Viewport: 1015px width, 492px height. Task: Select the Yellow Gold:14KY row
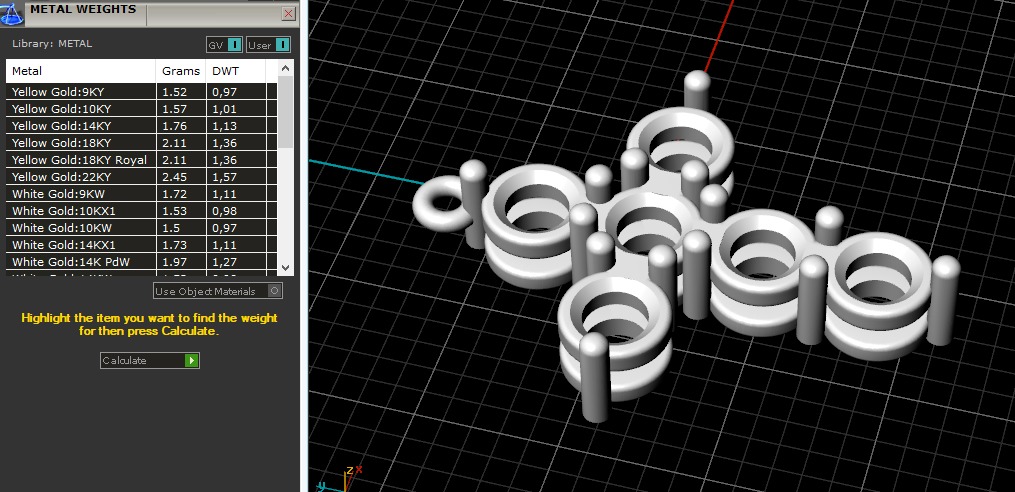tap(142, 126)
